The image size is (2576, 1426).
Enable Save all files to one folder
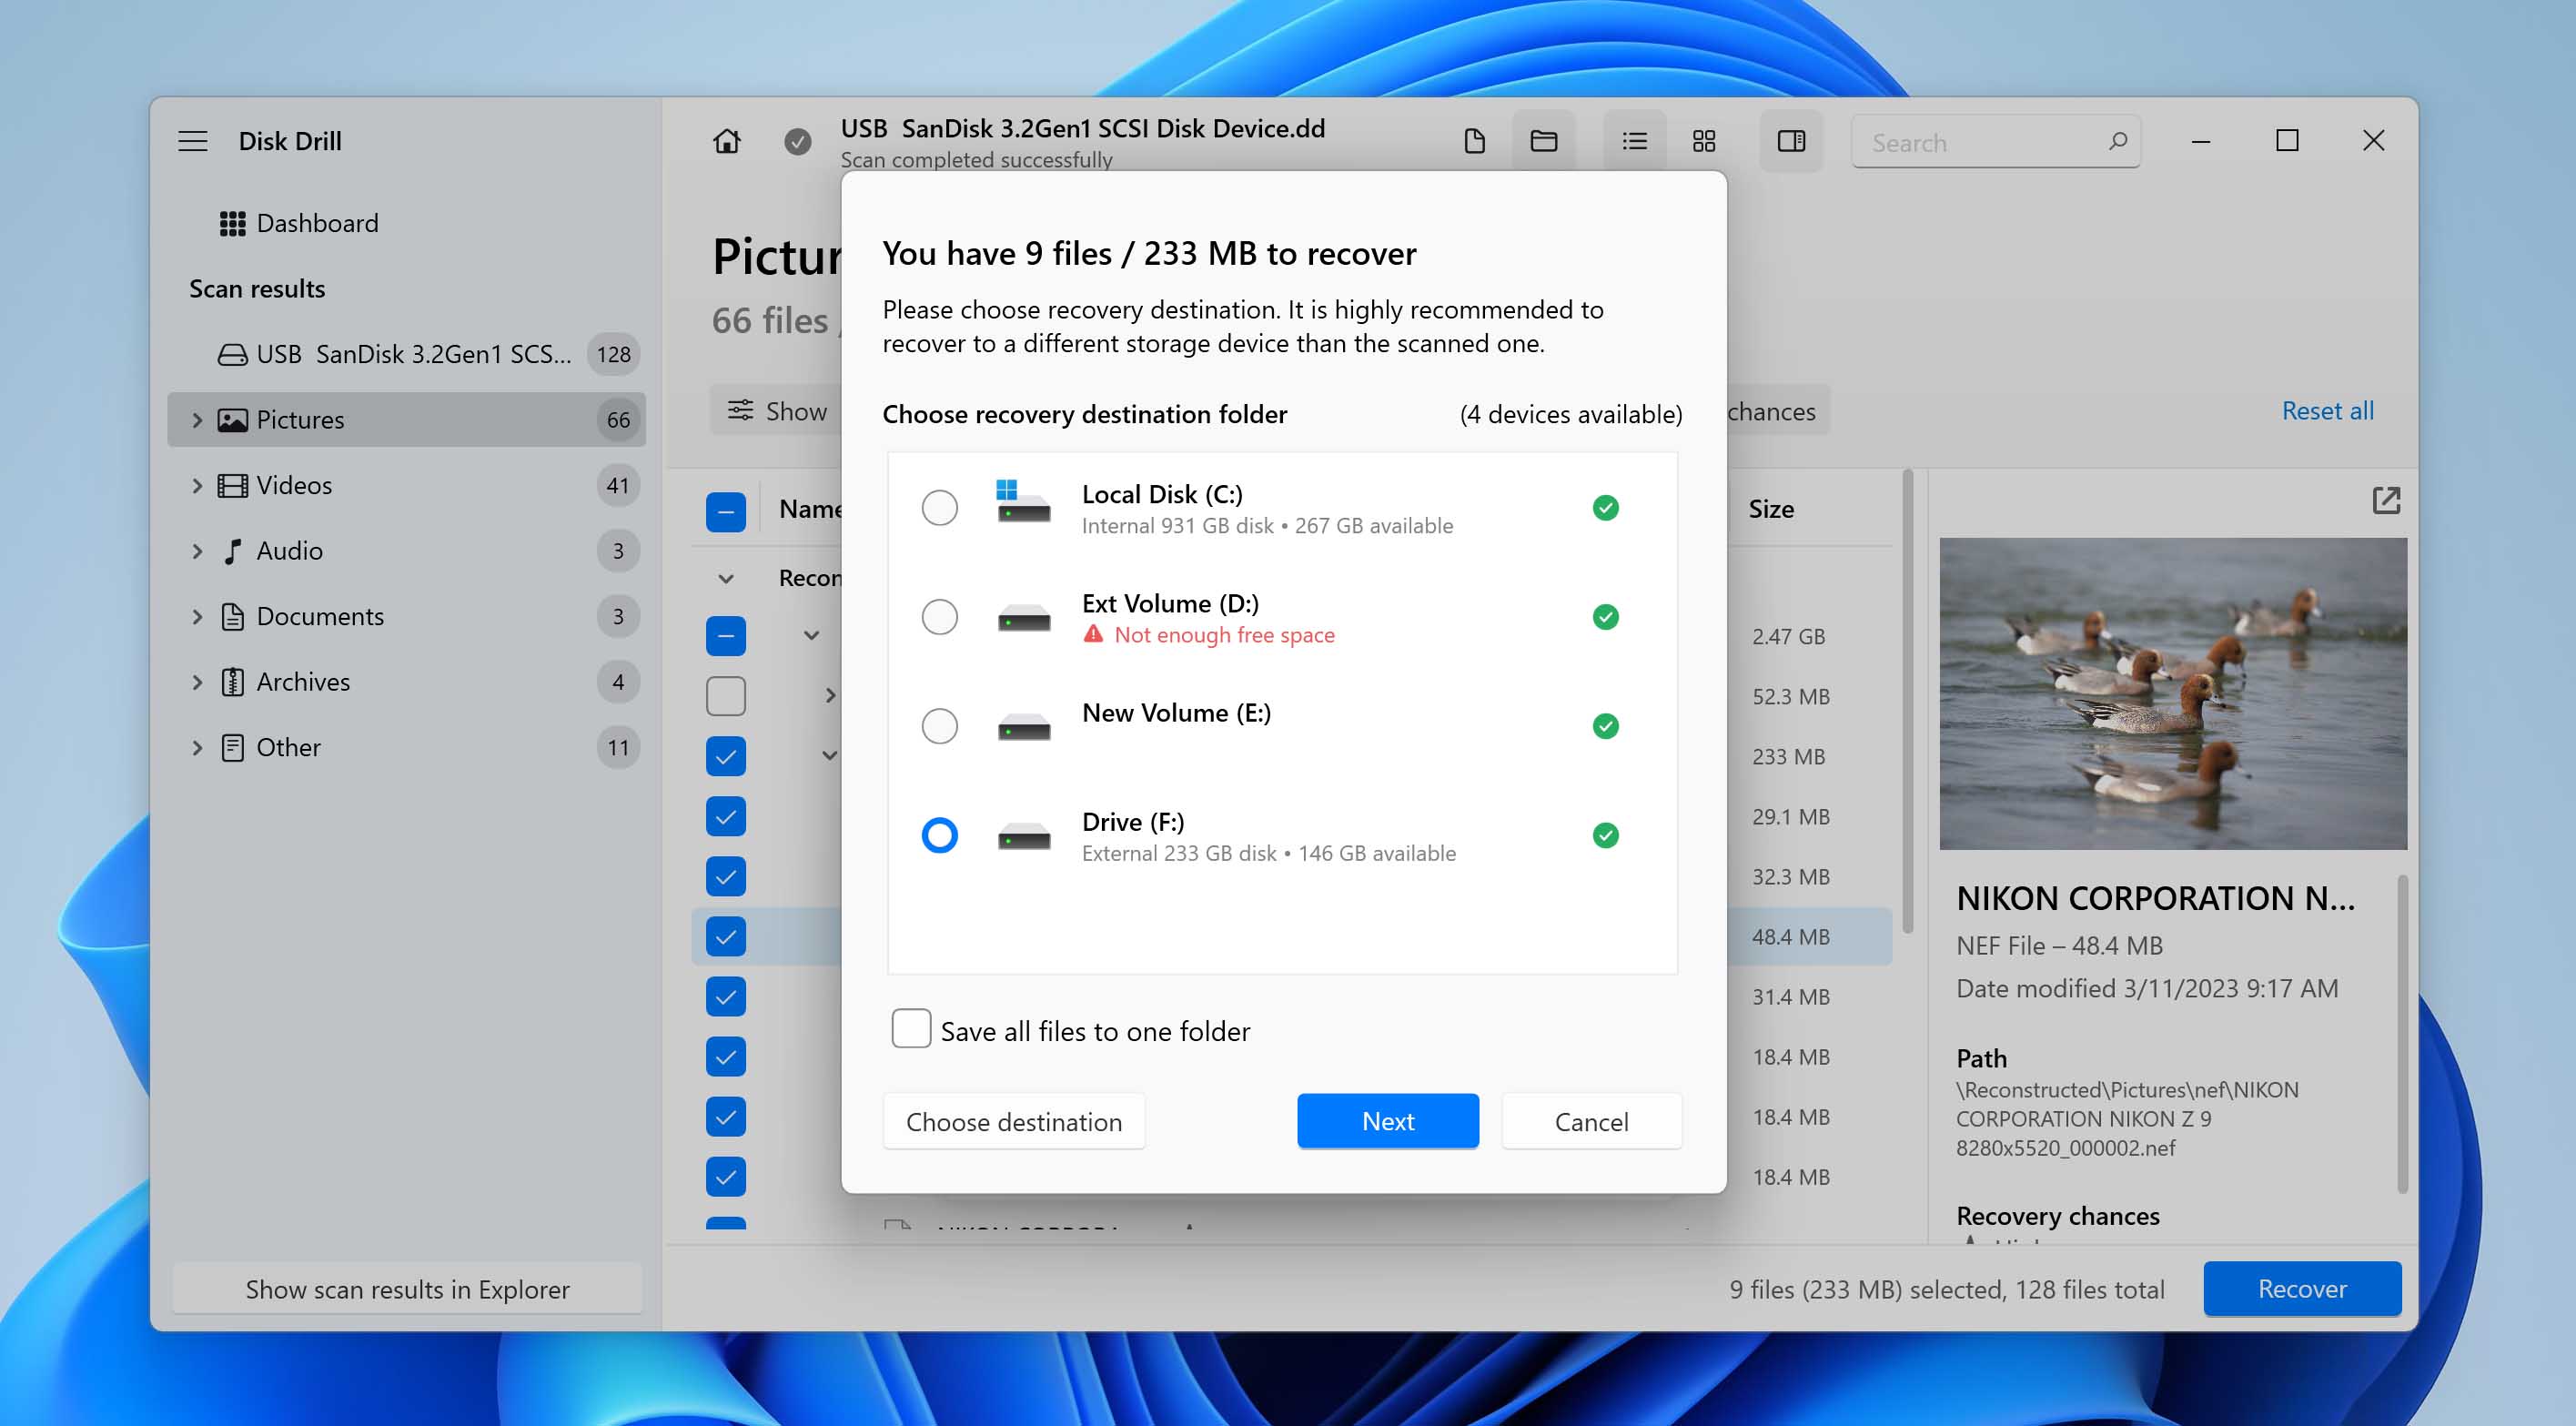pos(911,1028)
